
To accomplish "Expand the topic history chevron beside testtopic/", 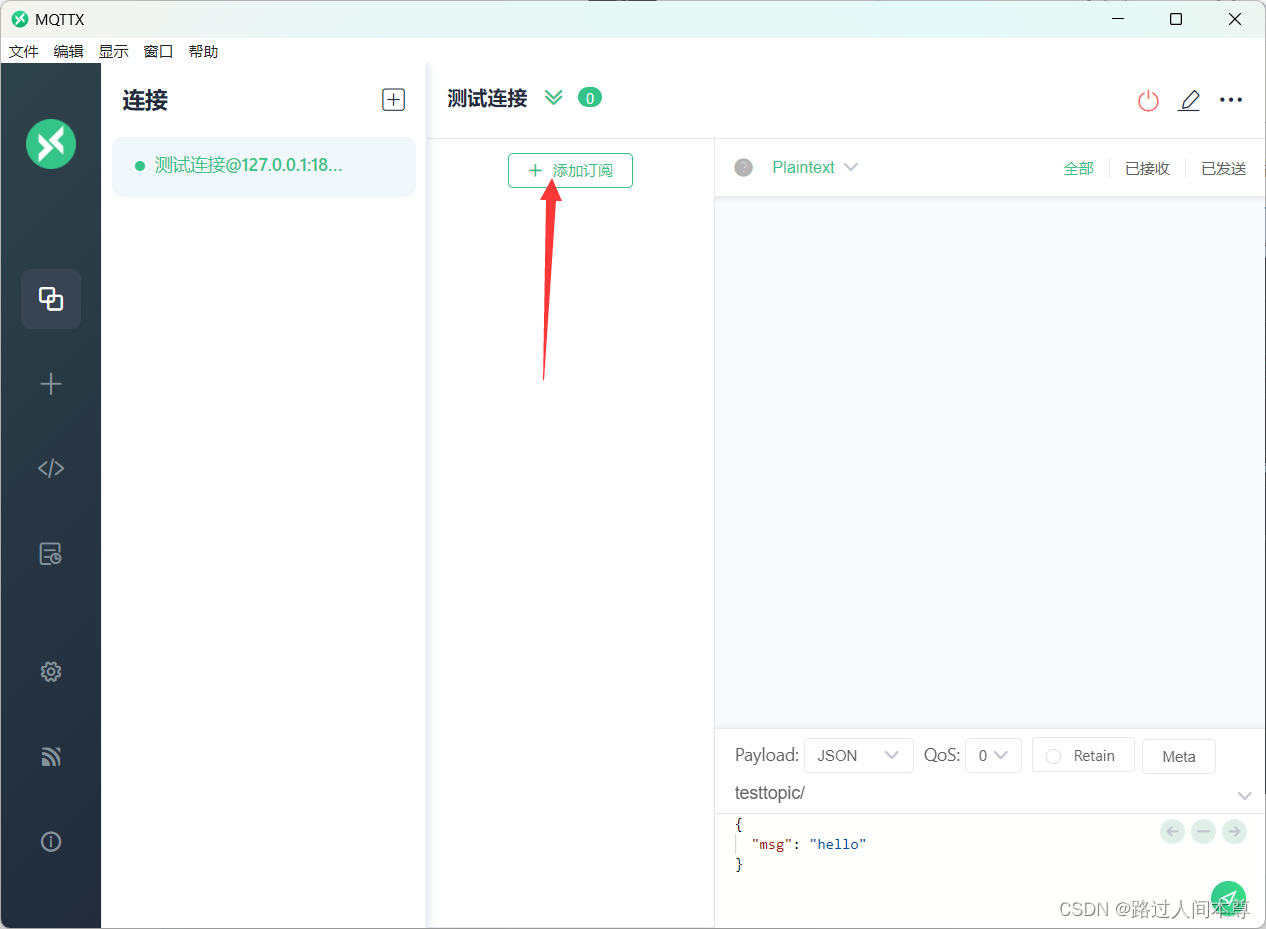I will pyautogui.click(x=1245, y=796).
